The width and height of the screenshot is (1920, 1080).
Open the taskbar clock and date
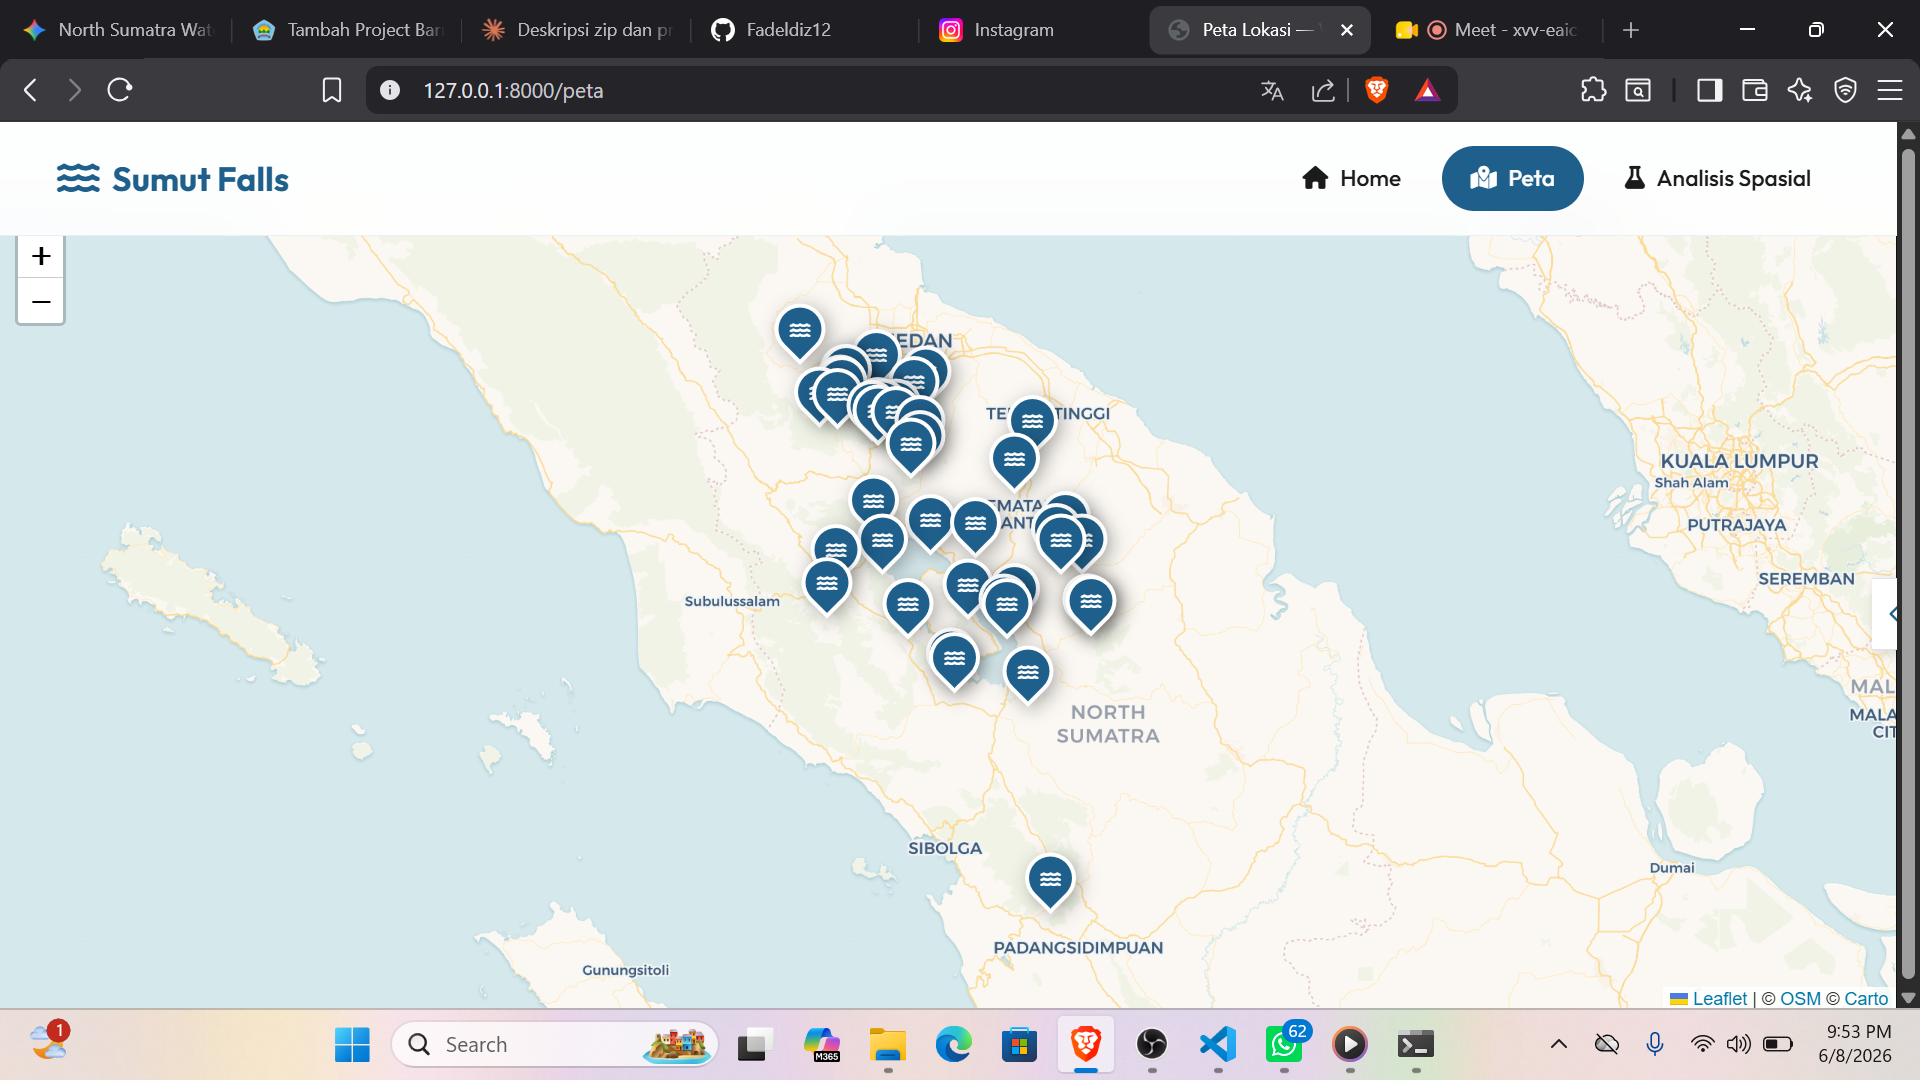pyautogui.click(x=1855, y=1043)
